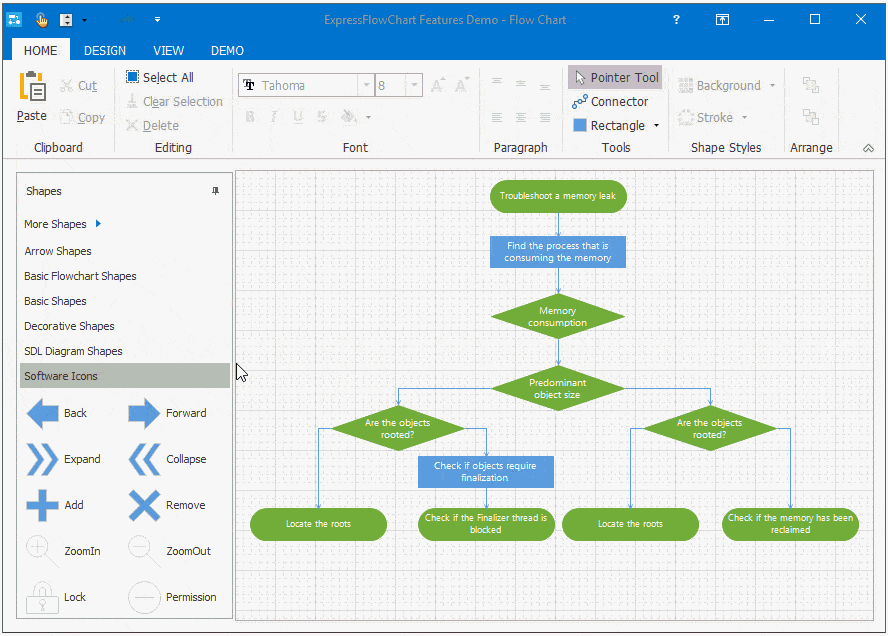Viewport: 888px width, 636px height.
Task: Activate the Connector tool
Action: [x=609, y=101]
